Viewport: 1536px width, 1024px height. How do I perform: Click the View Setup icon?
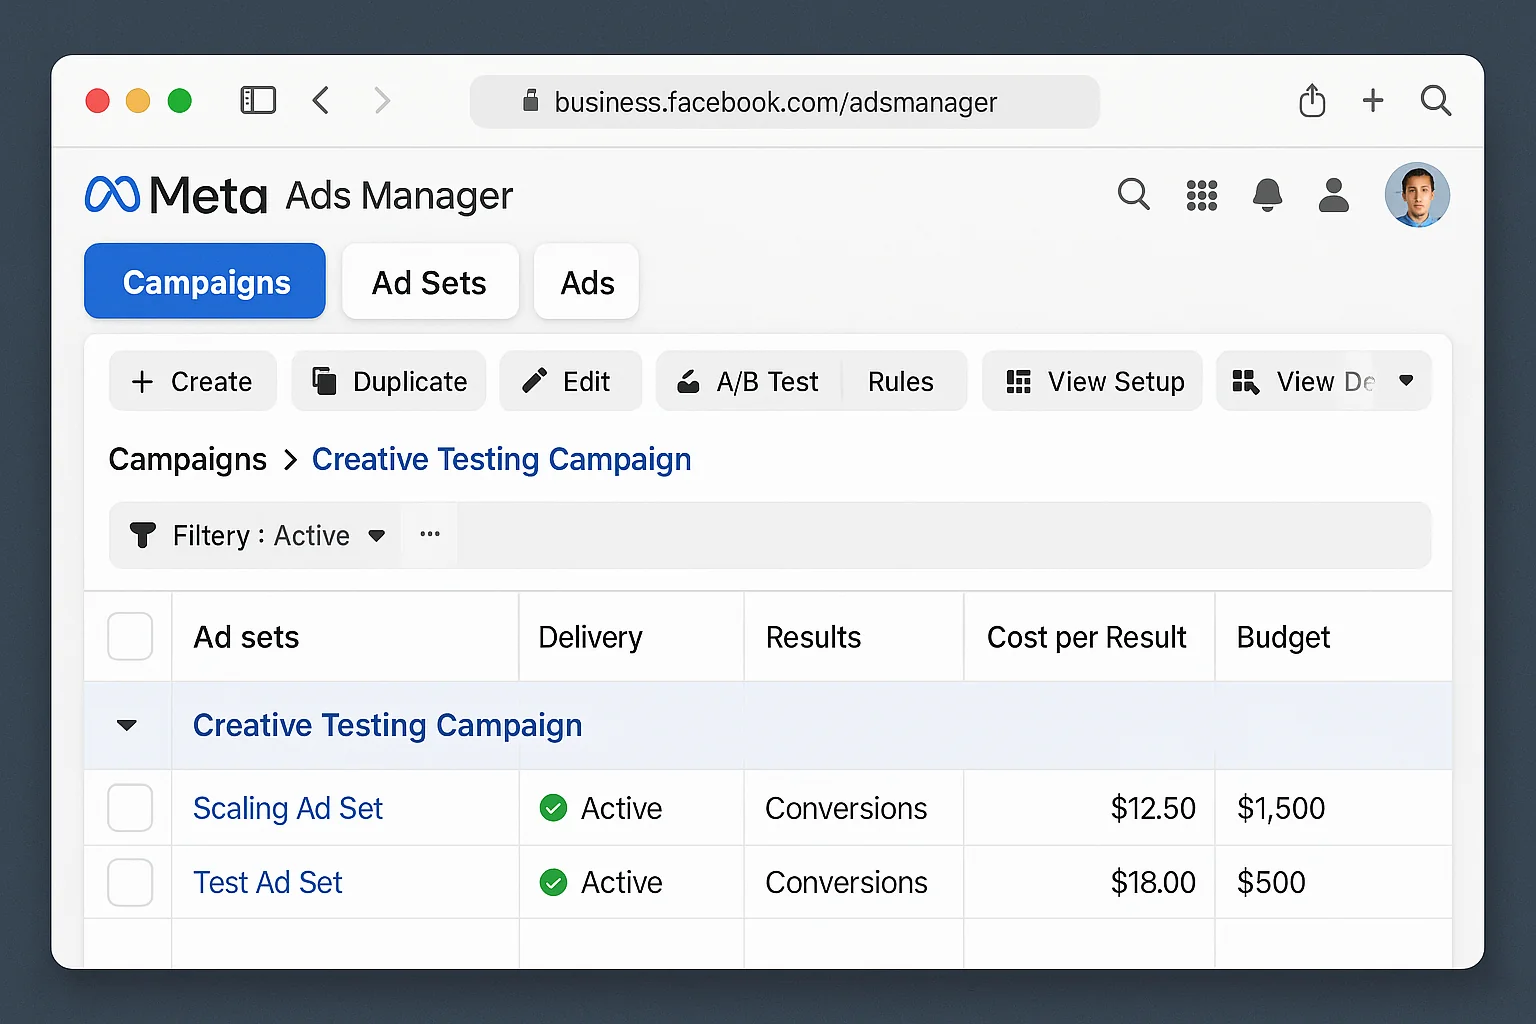pos(1018,381)
